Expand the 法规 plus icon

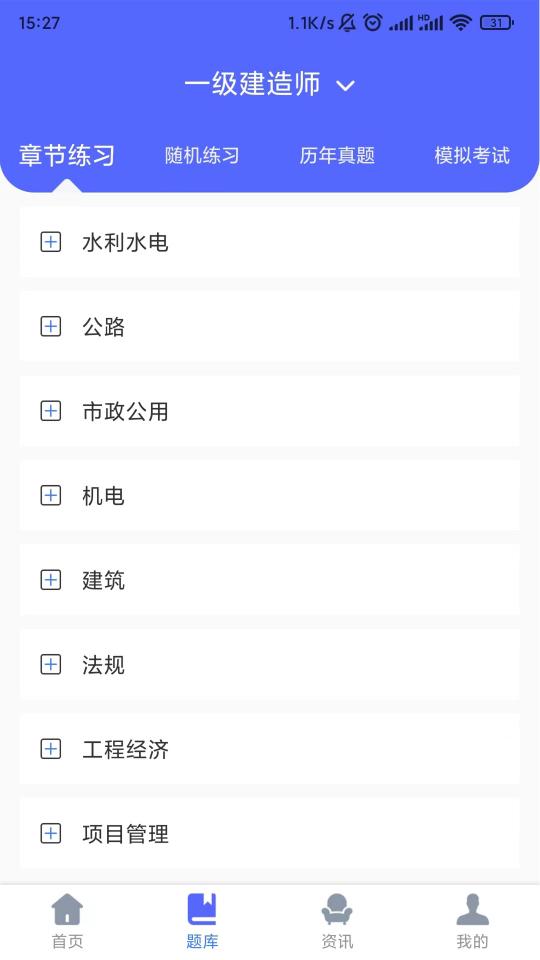51,664
